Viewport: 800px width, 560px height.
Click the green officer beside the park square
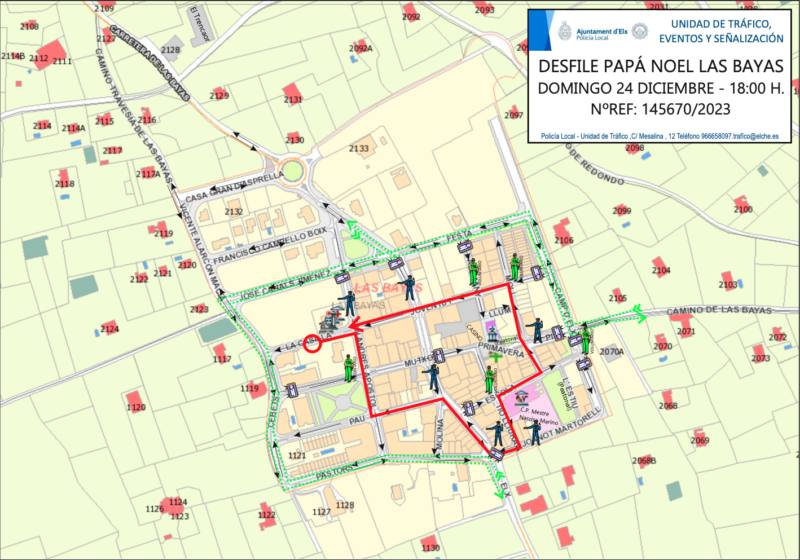[349, 367]
